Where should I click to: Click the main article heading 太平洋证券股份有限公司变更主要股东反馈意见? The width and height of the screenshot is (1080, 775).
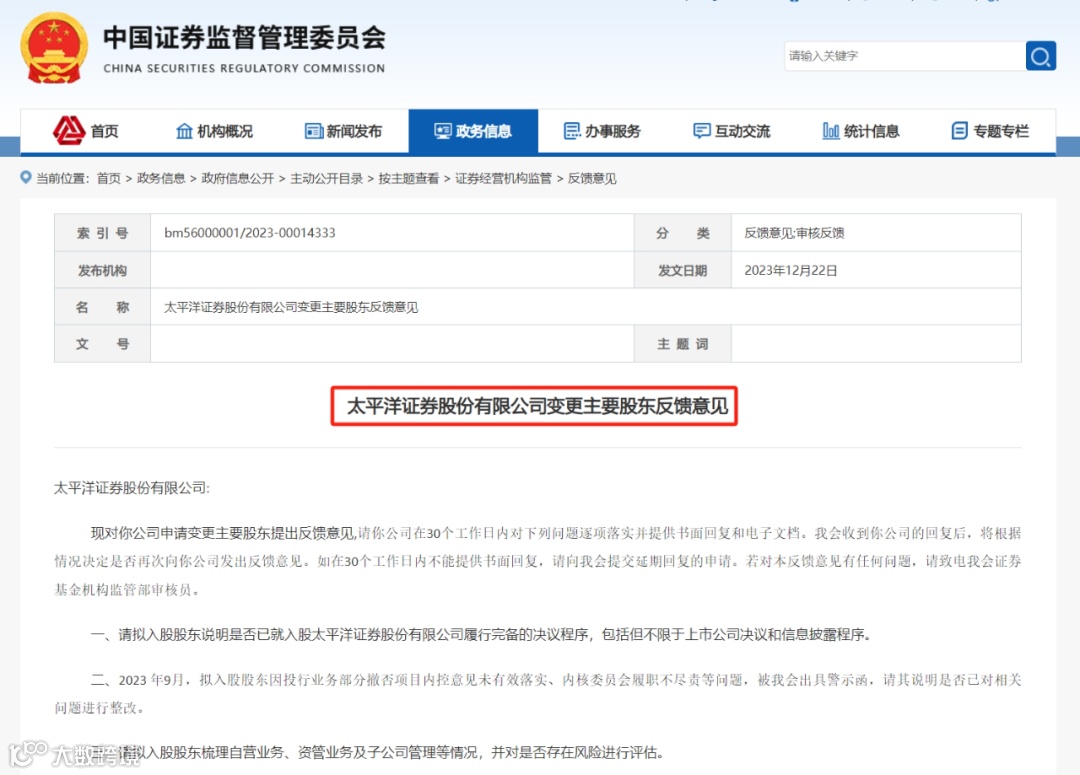click(537, 406)
